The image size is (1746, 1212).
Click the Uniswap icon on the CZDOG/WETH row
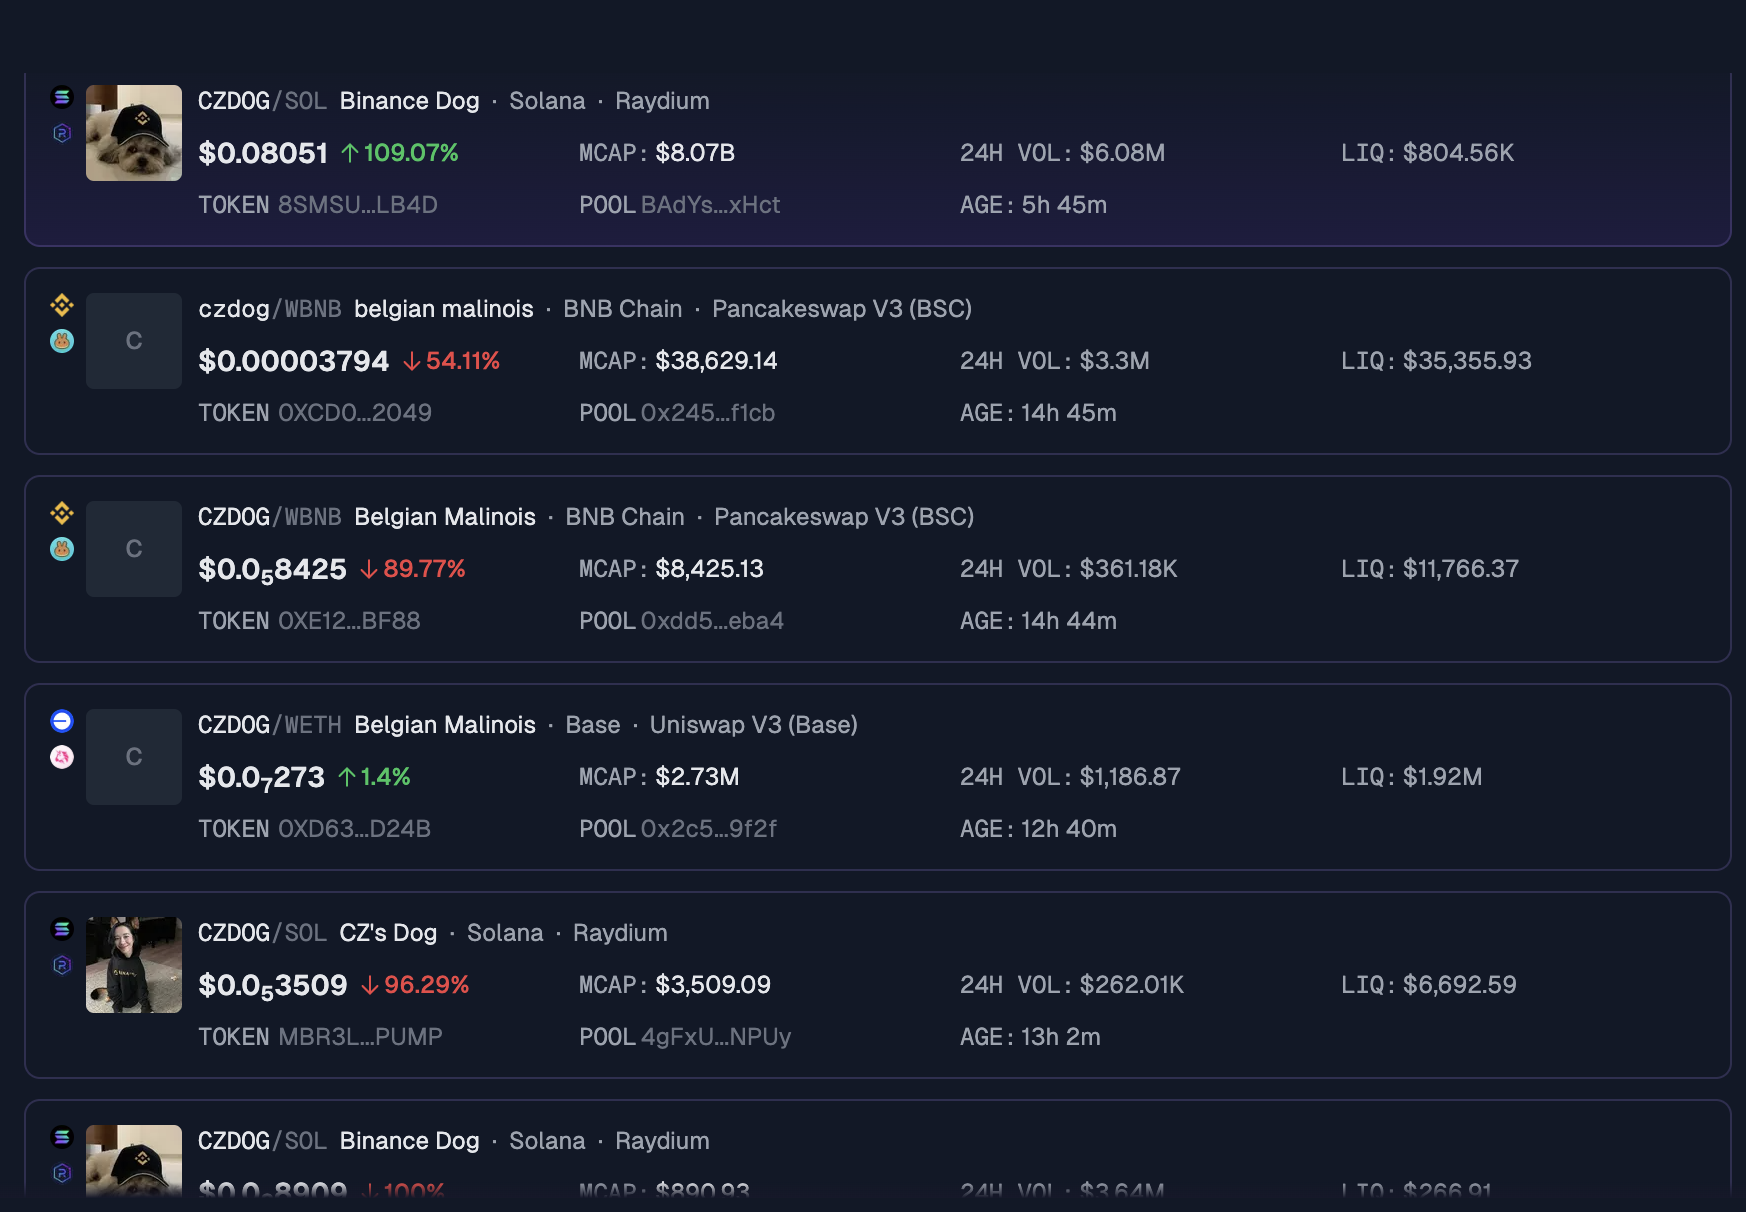(62, 757)
